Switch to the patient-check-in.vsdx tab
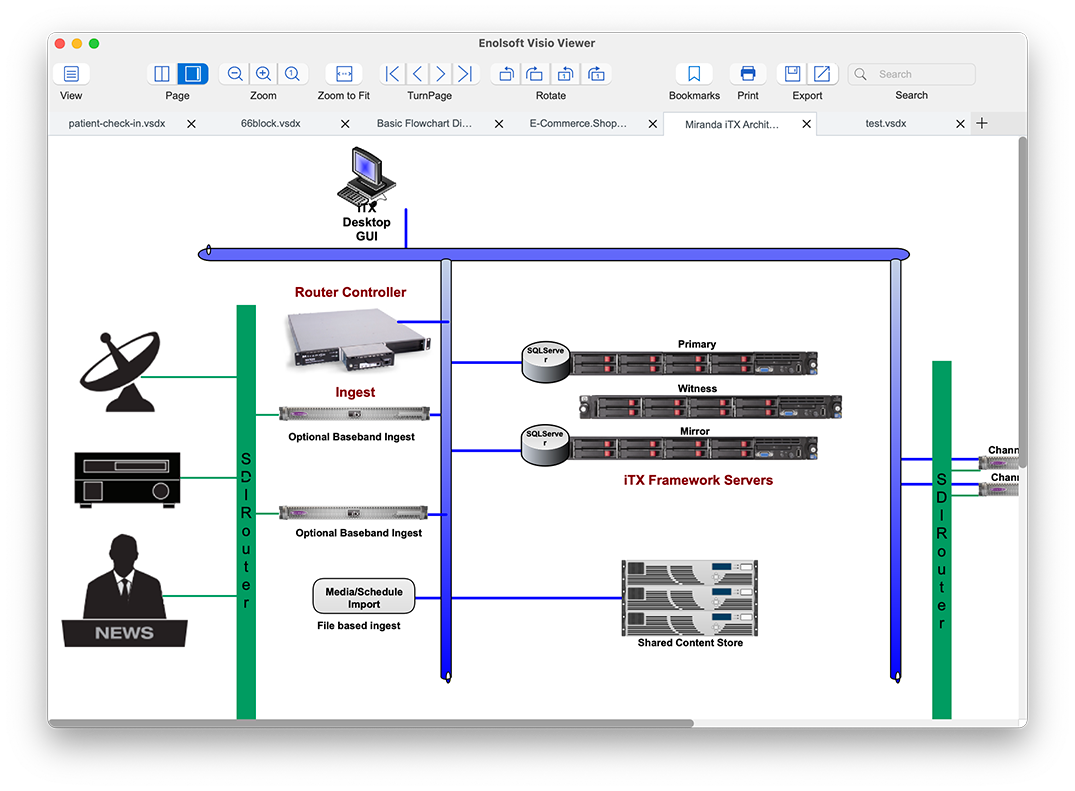The image size is (1075, 791). pyautogui.click(x=116, y=124)
